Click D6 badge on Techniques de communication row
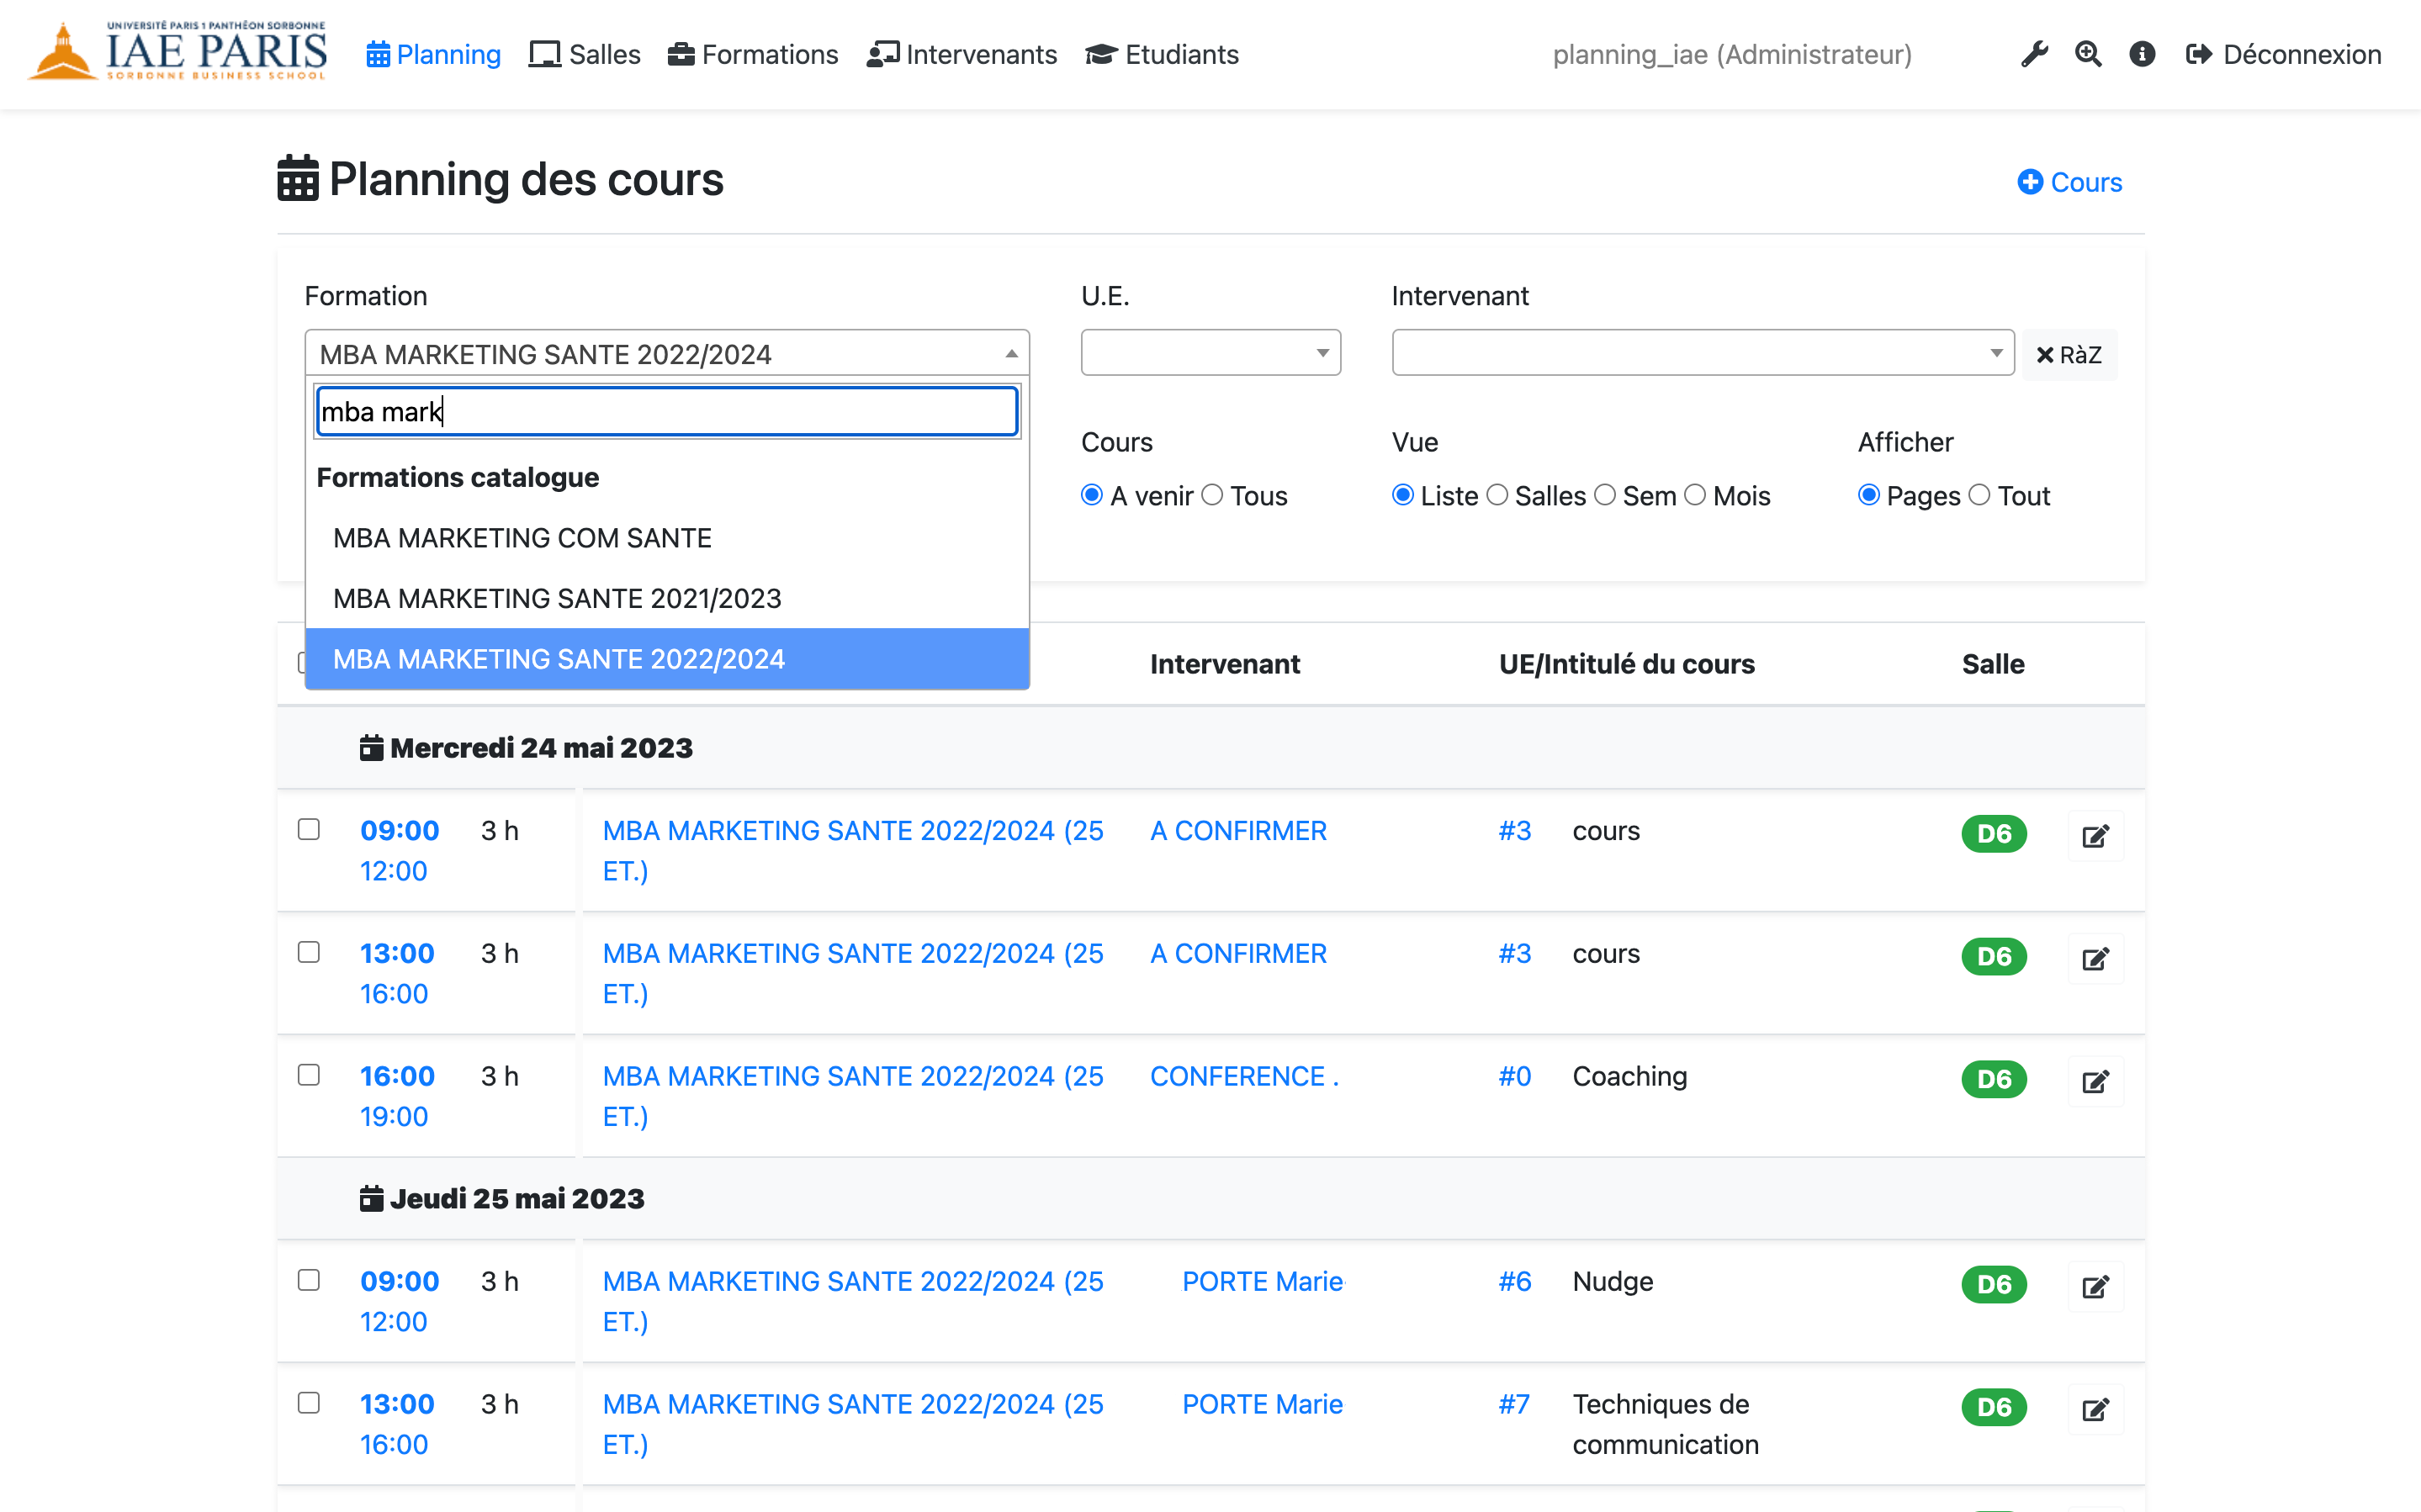 [x=1994, y=1407]
